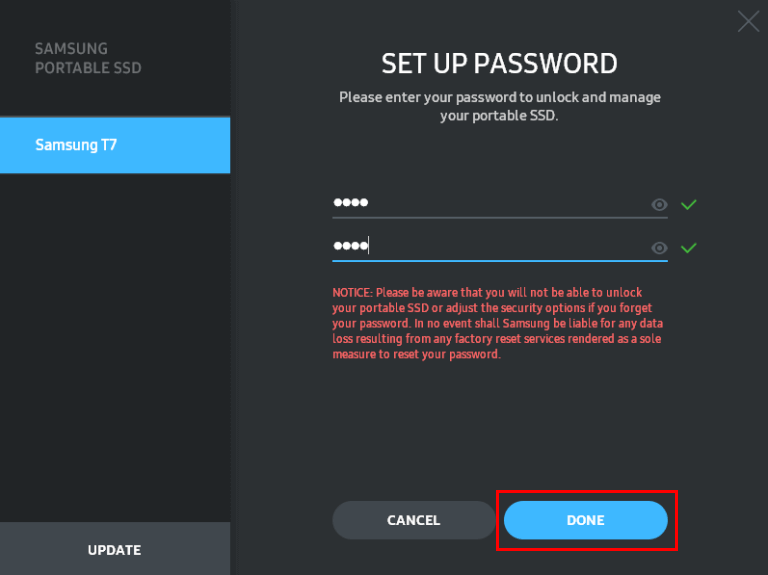768x575 pixels.
Task: Show first password using eye icon
Action: (659, 205)
